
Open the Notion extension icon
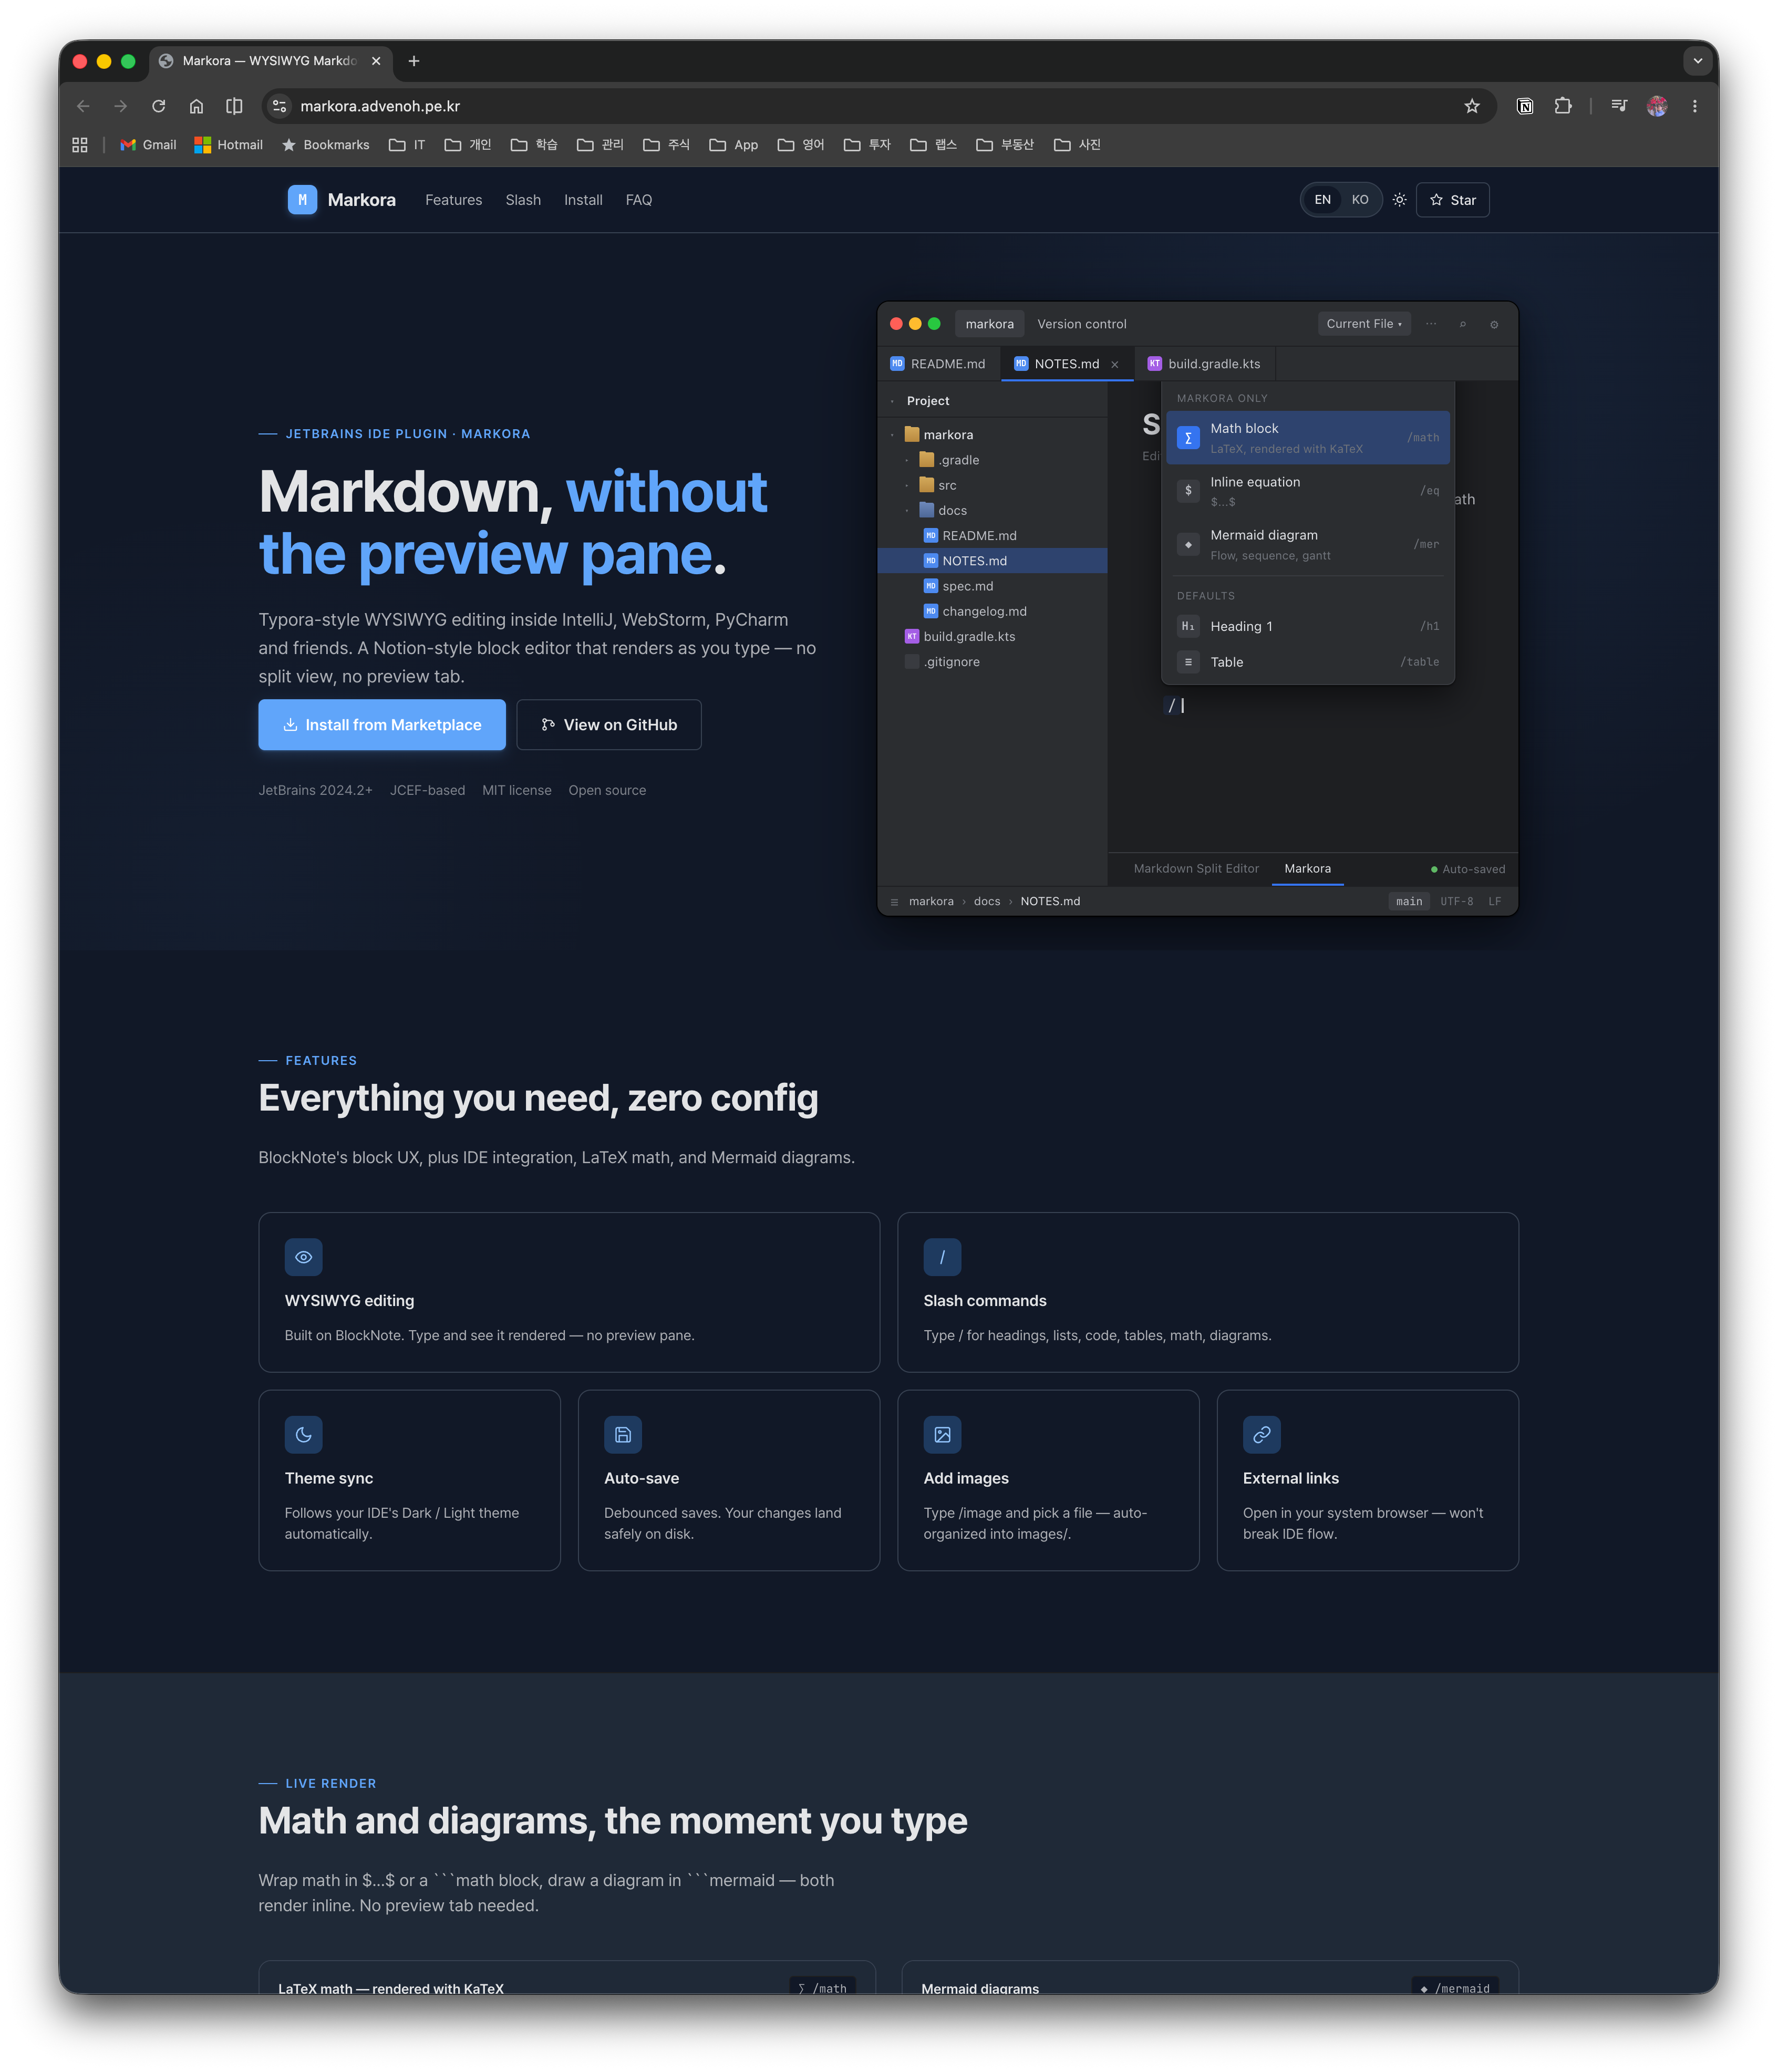tap(1524, 106)
